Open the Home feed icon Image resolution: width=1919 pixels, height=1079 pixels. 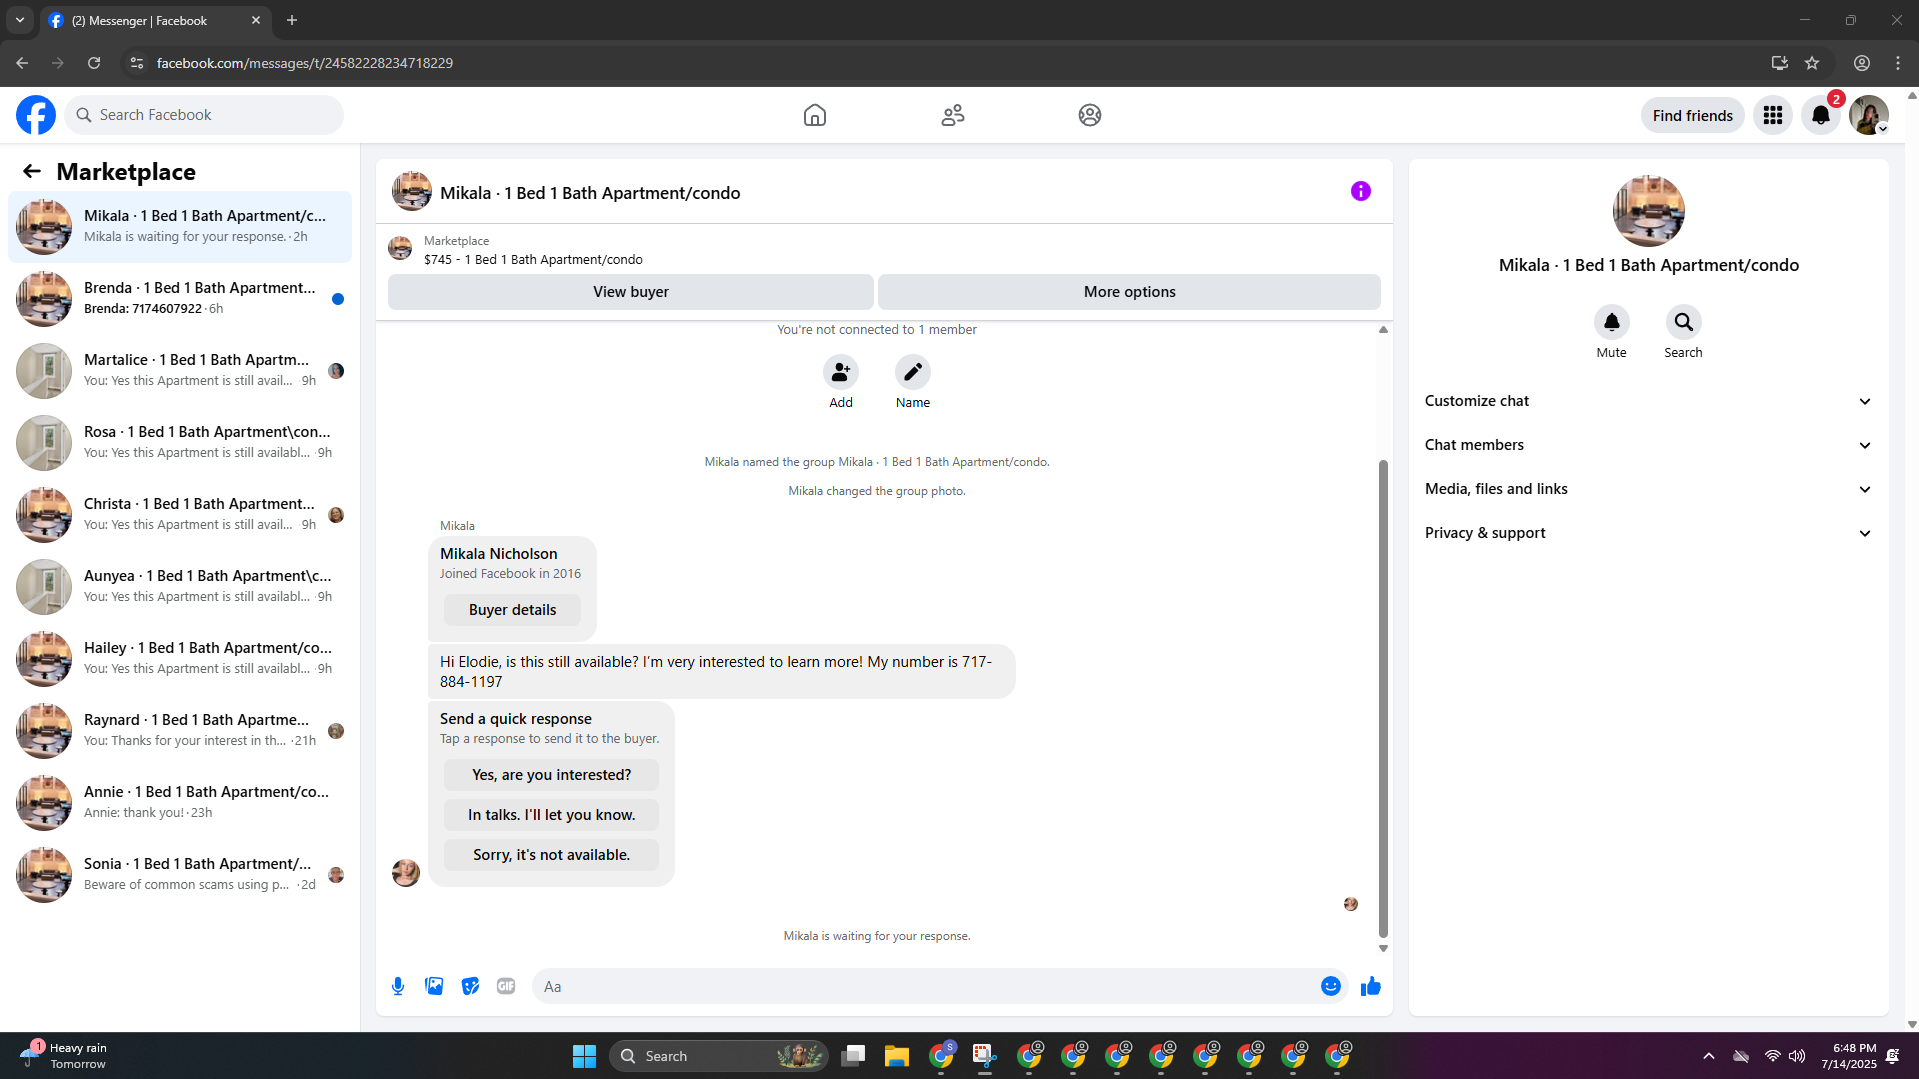[x=815, y=115]
